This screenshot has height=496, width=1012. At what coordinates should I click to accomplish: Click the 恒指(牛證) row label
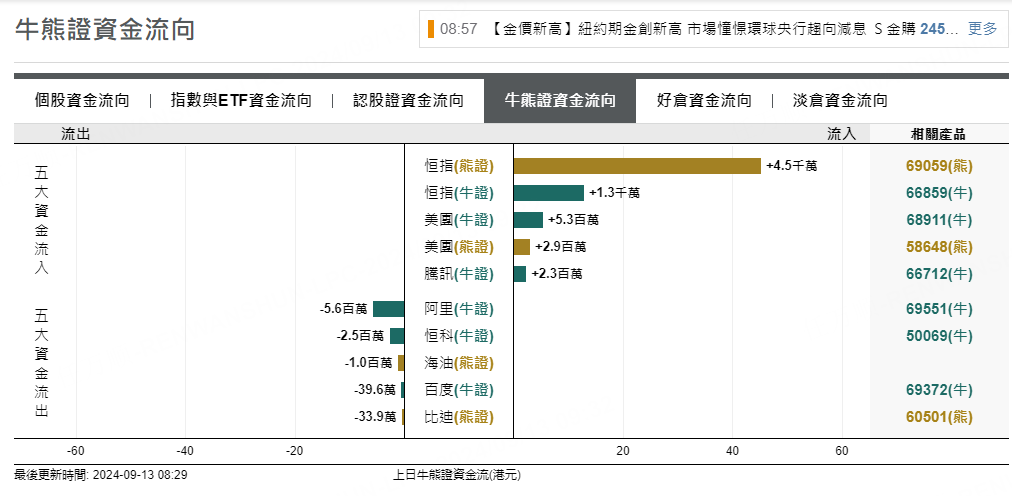click(458, 193)
